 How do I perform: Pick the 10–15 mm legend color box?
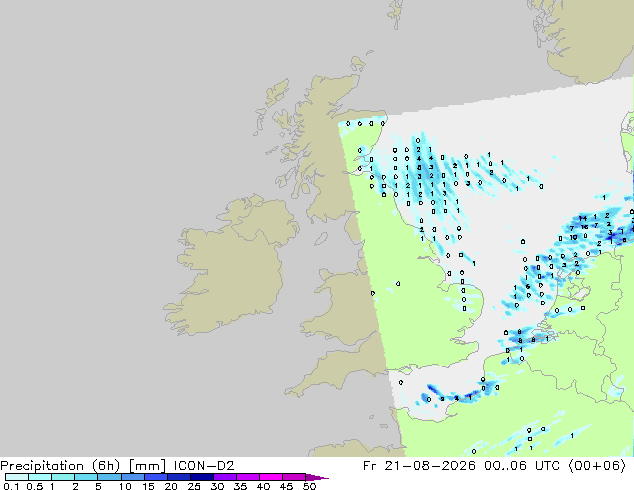pyautogui.click(x=133, y=477)
